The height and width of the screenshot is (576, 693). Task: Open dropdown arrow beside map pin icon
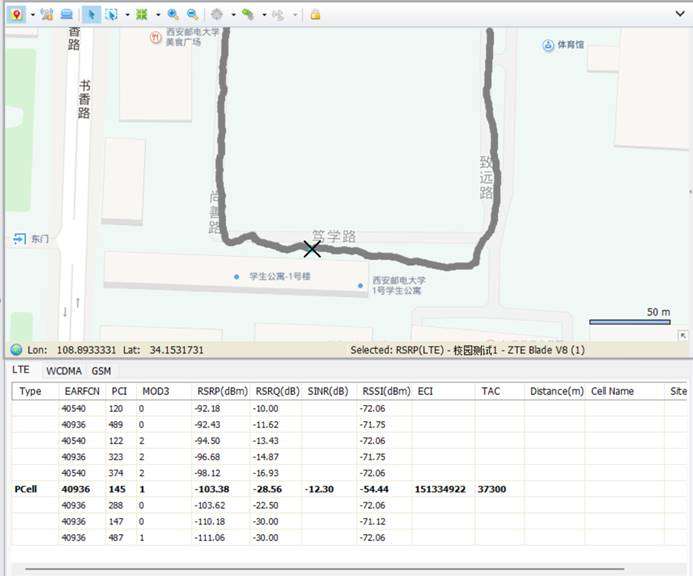click(x=32, y=15)
